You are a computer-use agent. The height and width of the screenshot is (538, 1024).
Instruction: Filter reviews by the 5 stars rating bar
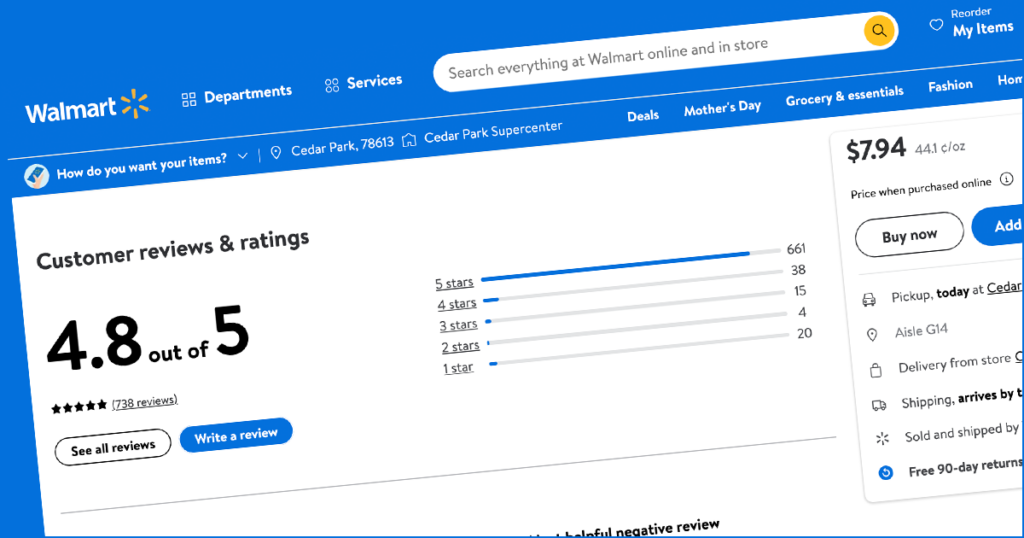pos(615,266)
